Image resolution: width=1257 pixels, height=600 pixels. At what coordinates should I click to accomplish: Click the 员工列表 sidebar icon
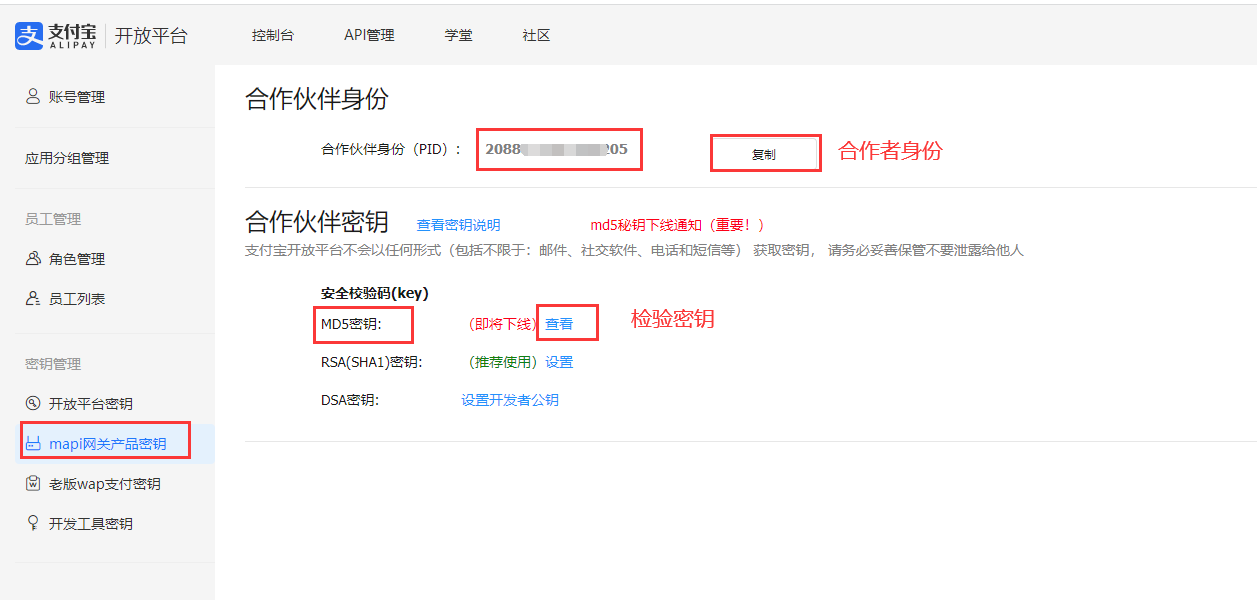click(x=33, y=299)
